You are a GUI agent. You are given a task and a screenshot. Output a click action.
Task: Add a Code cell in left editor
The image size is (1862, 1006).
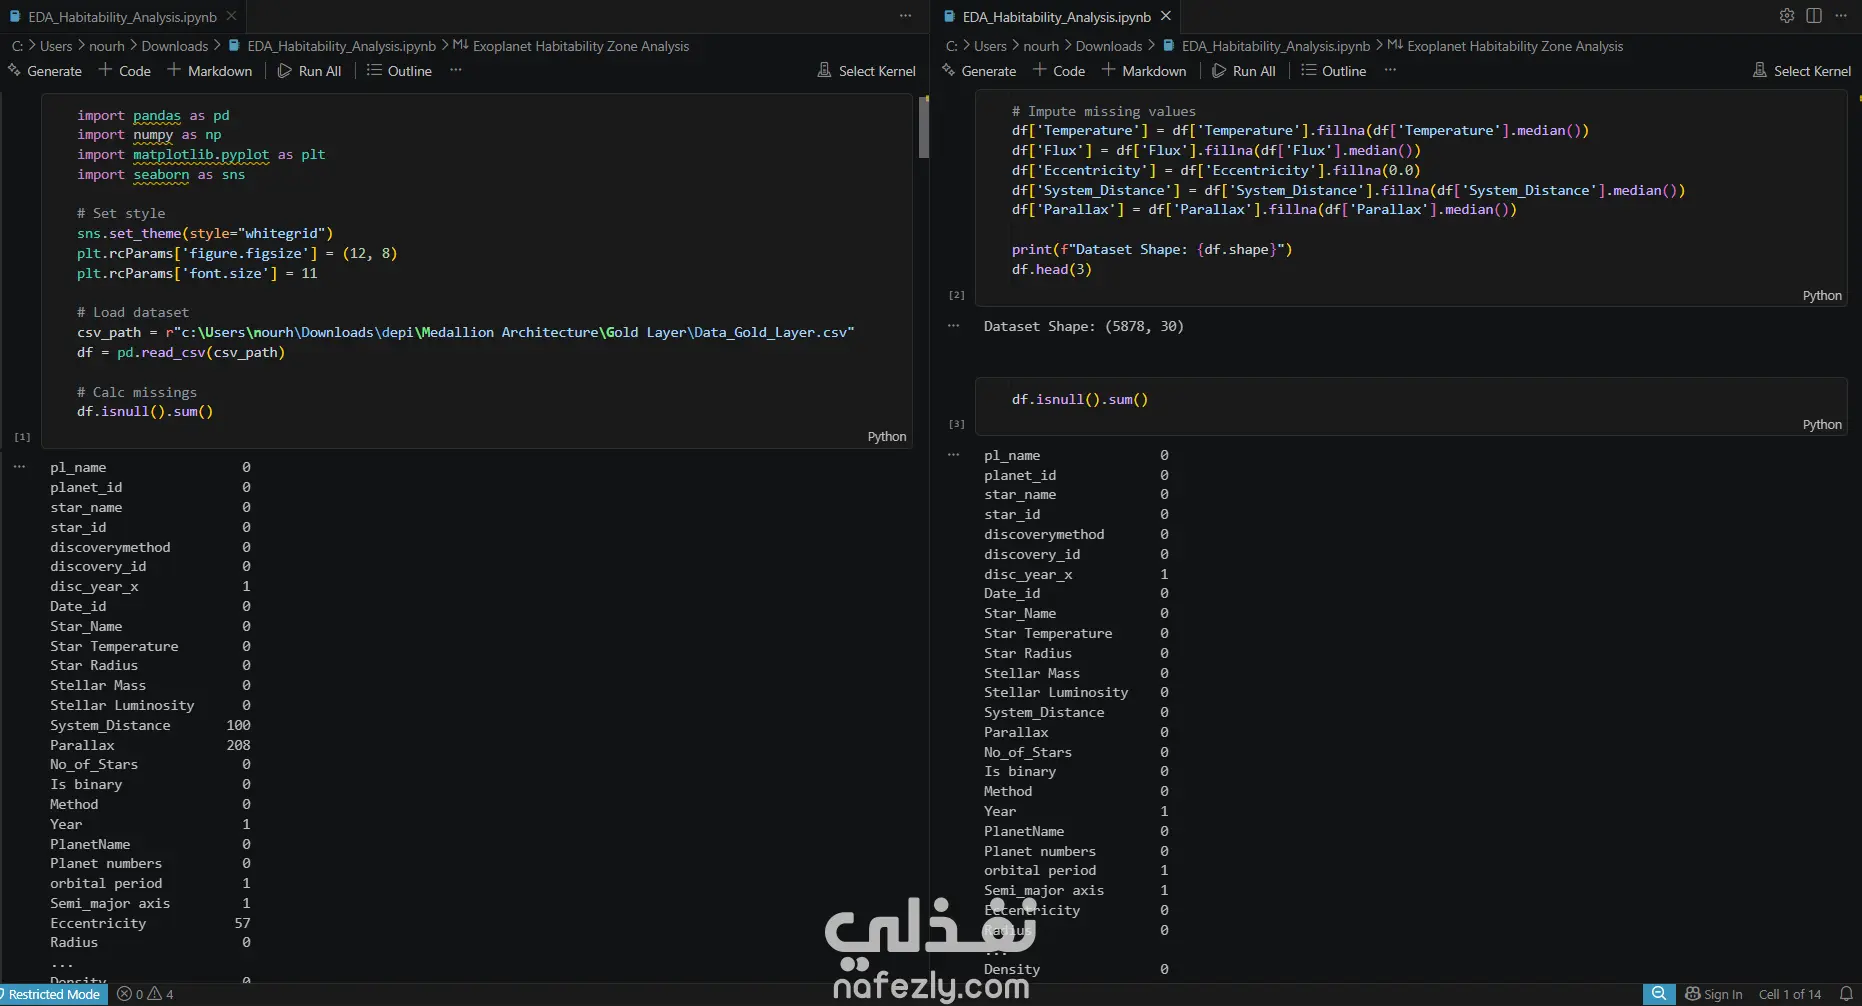[124, 71]
